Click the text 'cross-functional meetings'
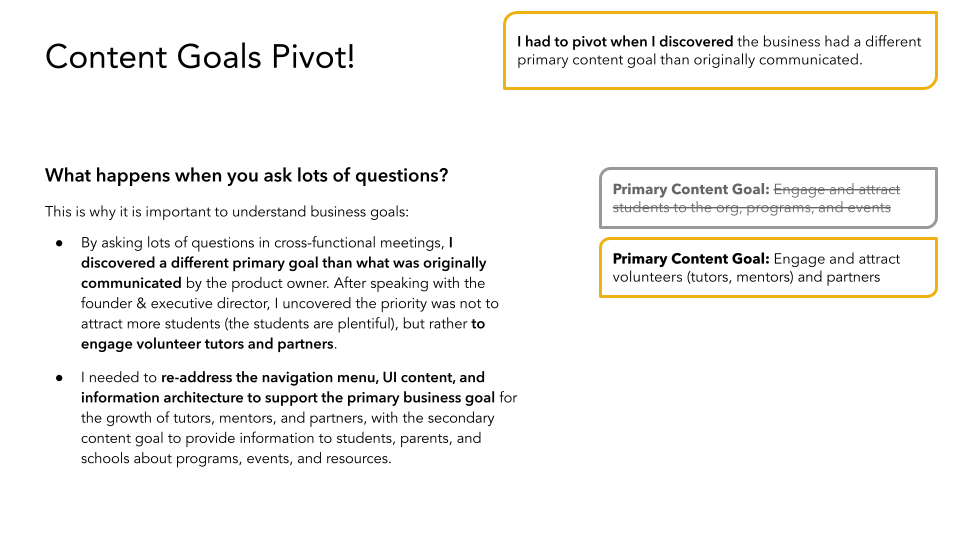 click(x=358, y=243)
